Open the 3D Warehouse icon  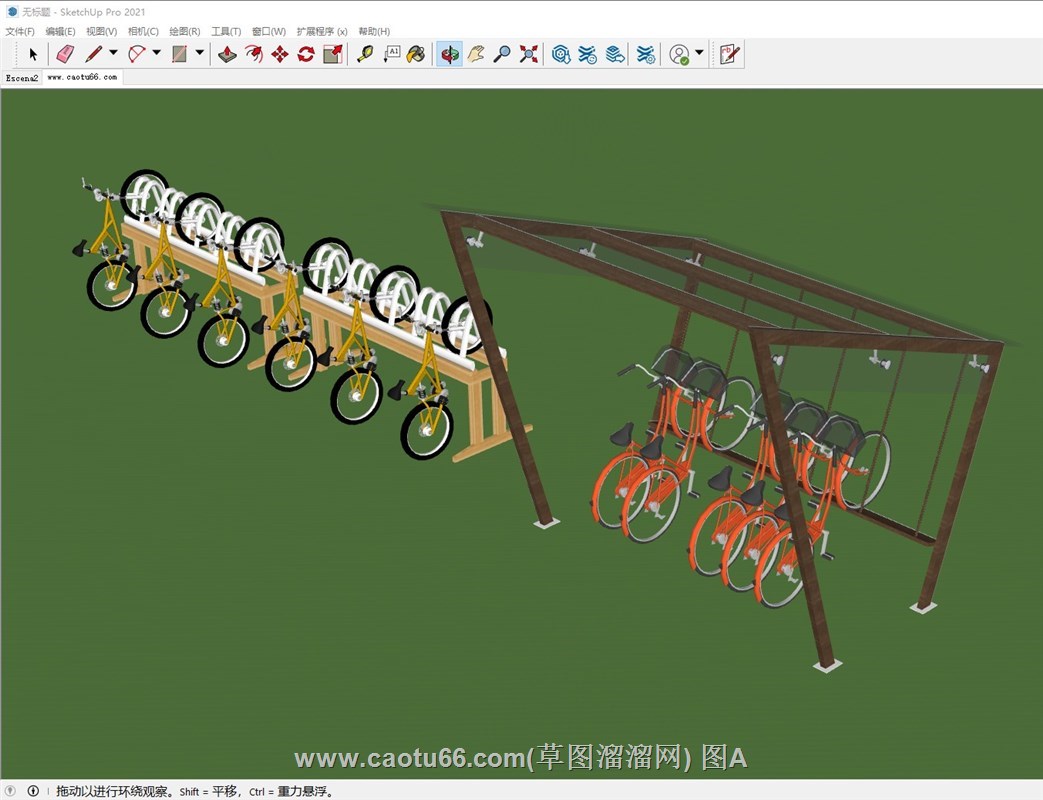562,54
